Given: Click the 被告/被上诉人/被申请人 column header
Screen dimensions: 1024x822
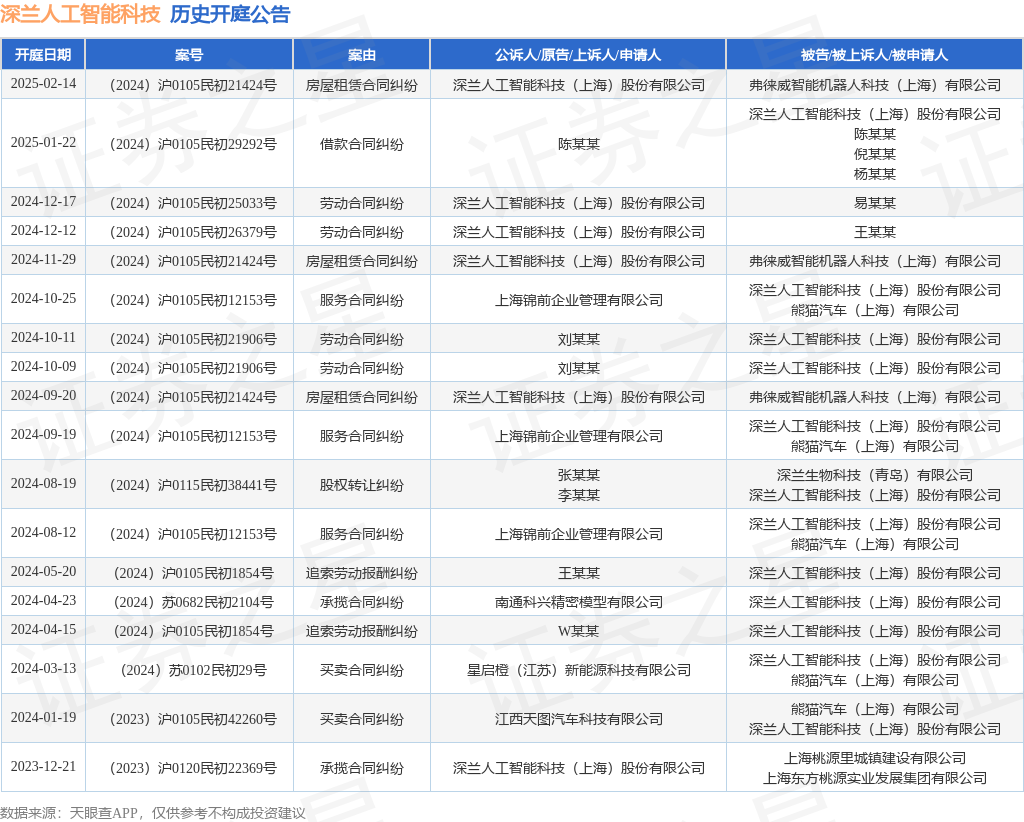Looking at the screenshot, I should tap(874, 55).
